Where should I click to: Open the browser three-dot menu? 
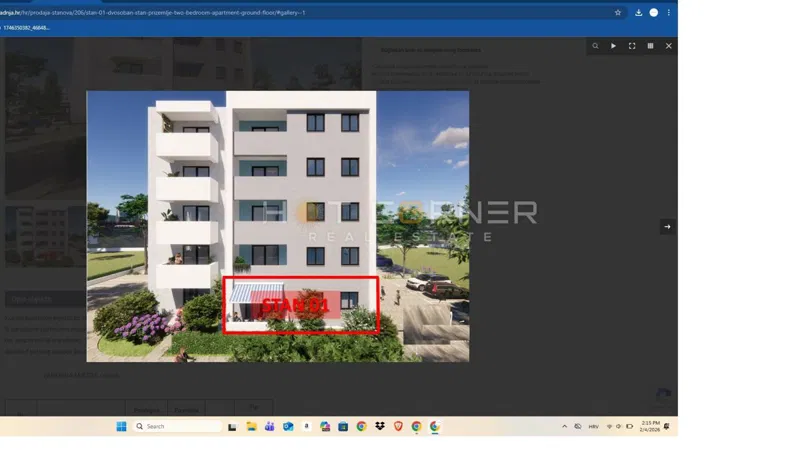point(668,13)
